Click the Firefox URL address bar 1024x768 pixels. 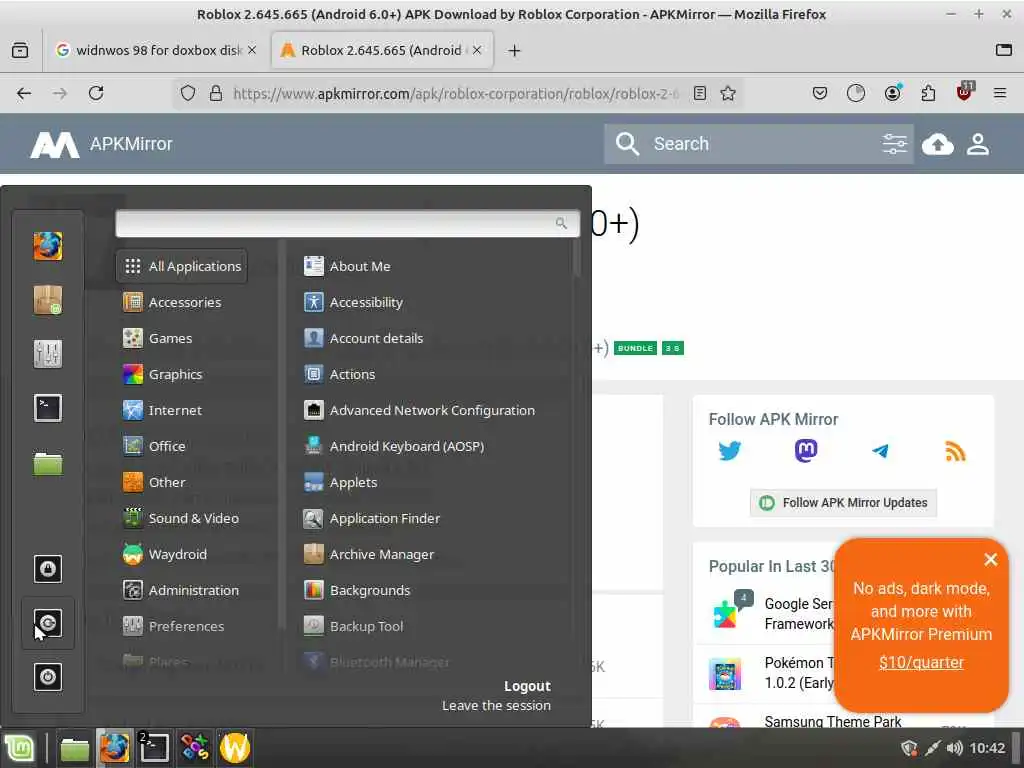point(455,93)
